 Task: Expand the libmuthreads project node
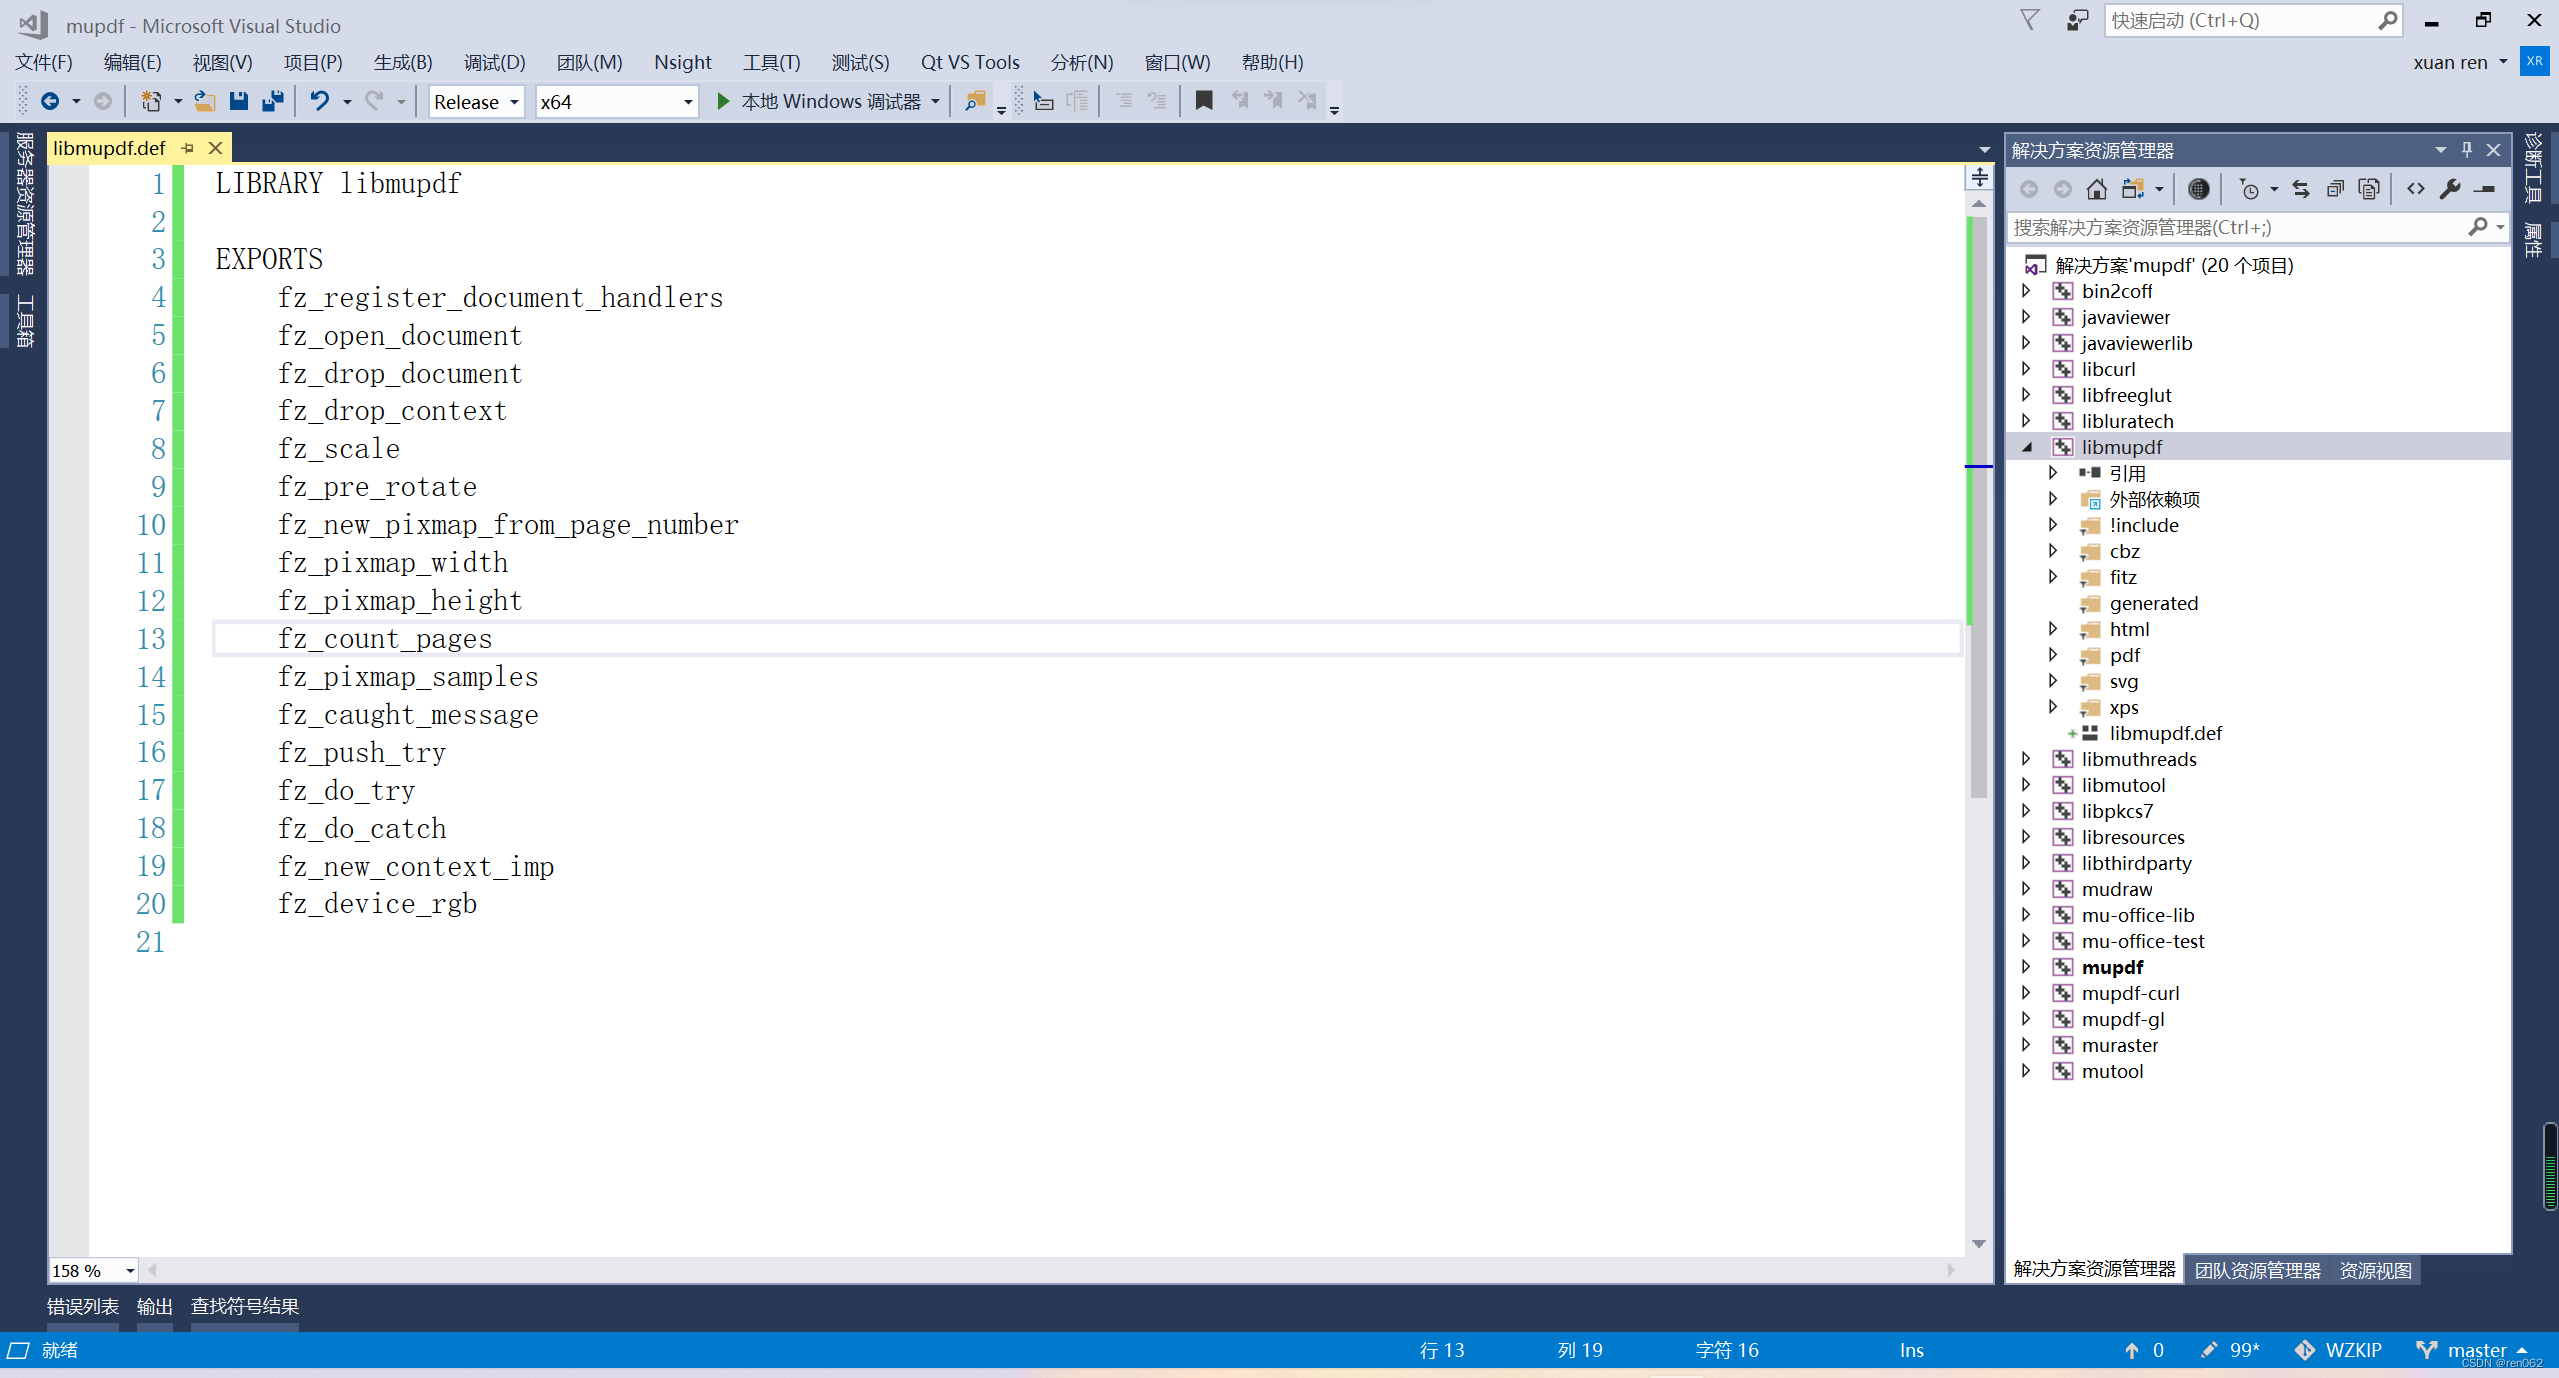pos(2026,758)
